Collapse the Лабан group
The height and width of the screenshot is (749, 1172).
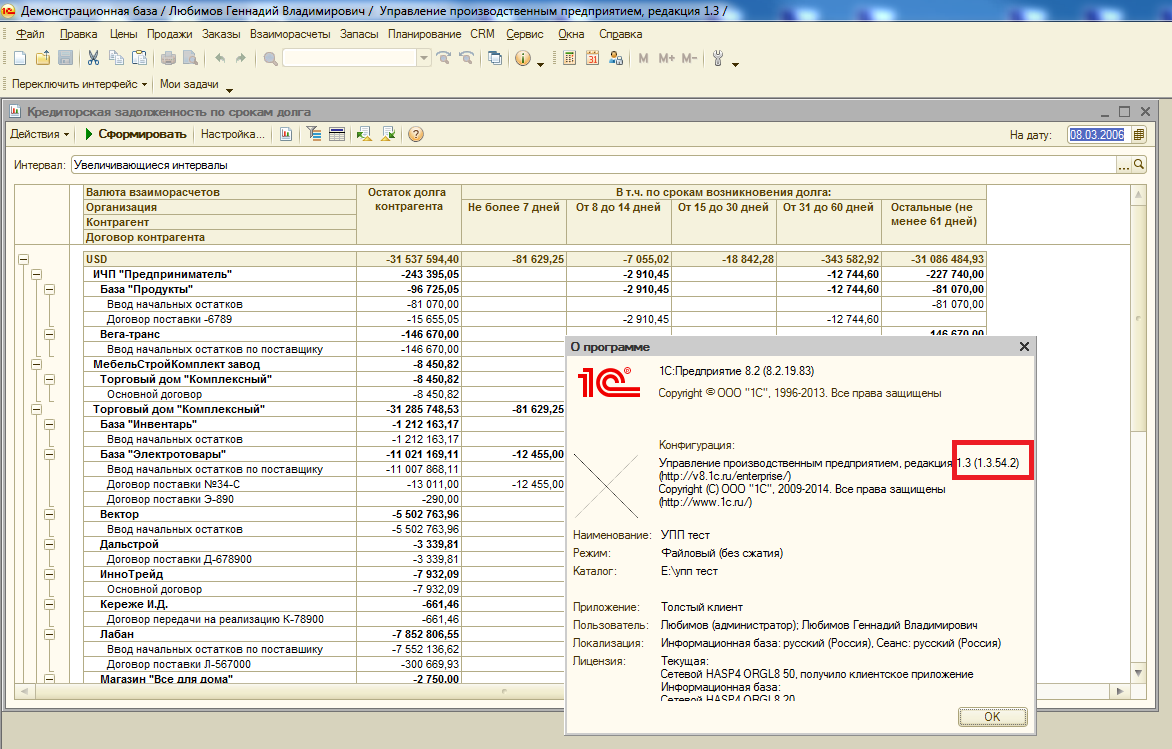pyautogui.click(x=49, y=634)
